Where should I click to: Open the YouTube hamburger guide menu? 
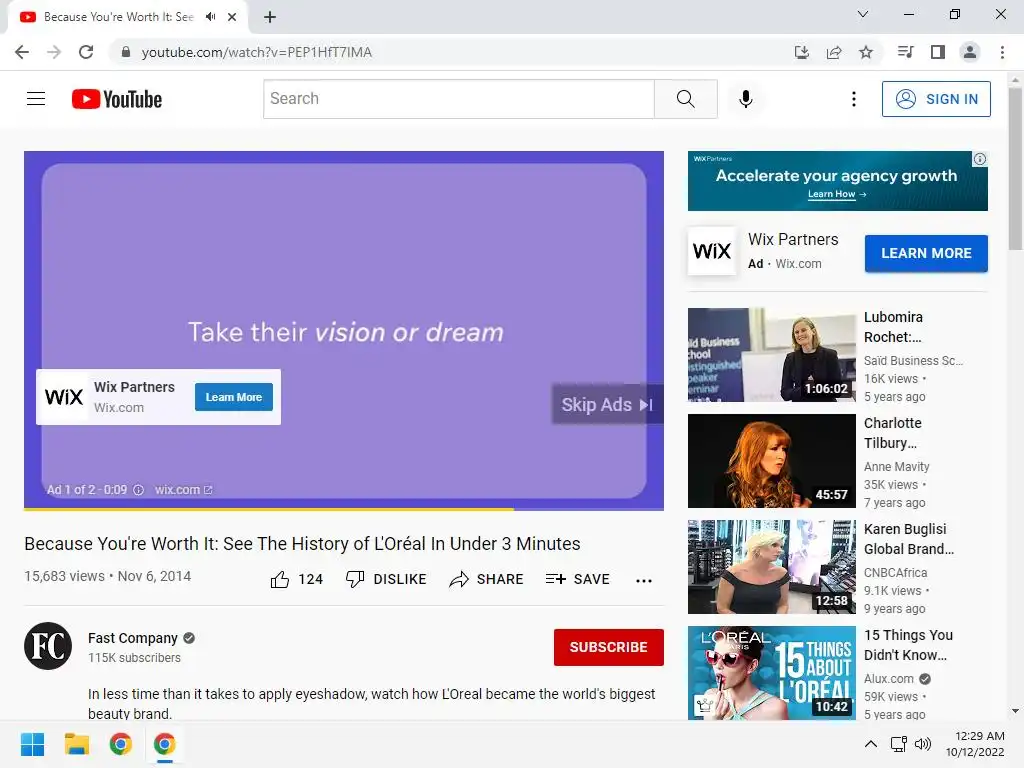[36, 99]
